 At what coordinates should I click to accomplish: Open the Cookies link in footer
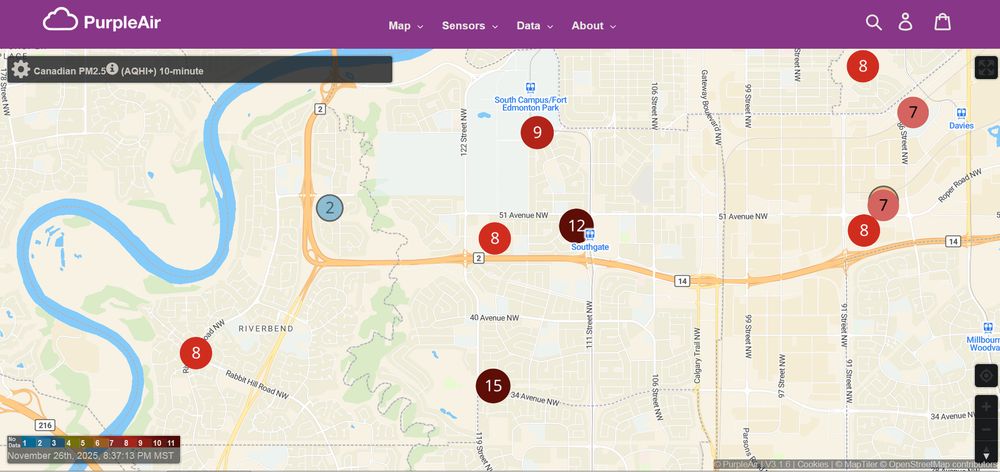click(x=812, y=465)
